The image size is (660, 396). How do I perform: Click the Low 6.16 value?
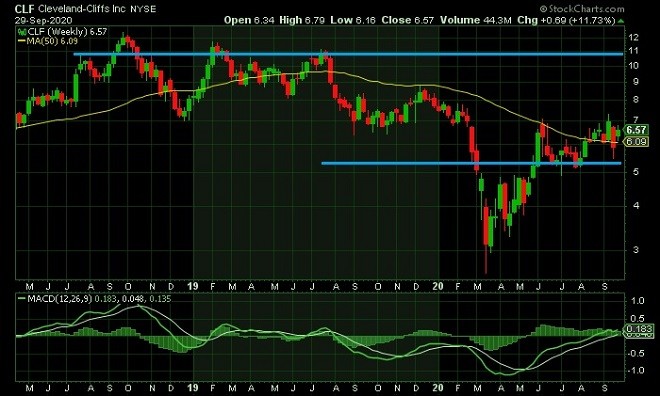click(x=353, y=20)
